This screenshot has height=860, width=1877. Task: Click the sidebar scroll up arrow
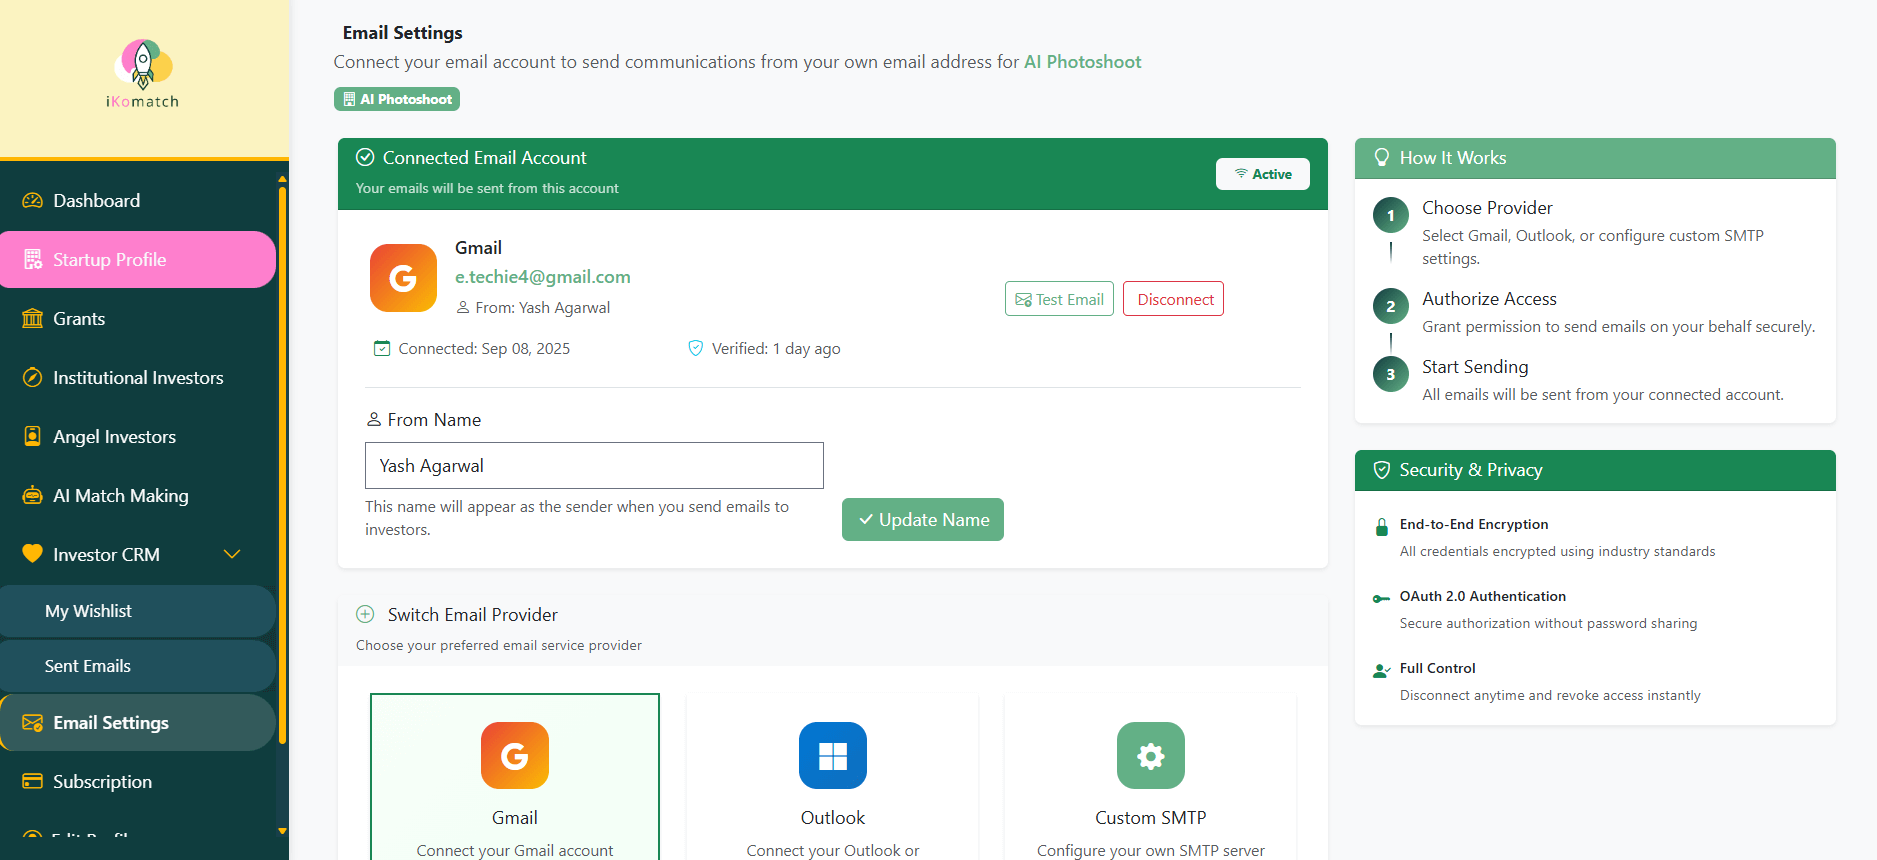pos(282,179)
